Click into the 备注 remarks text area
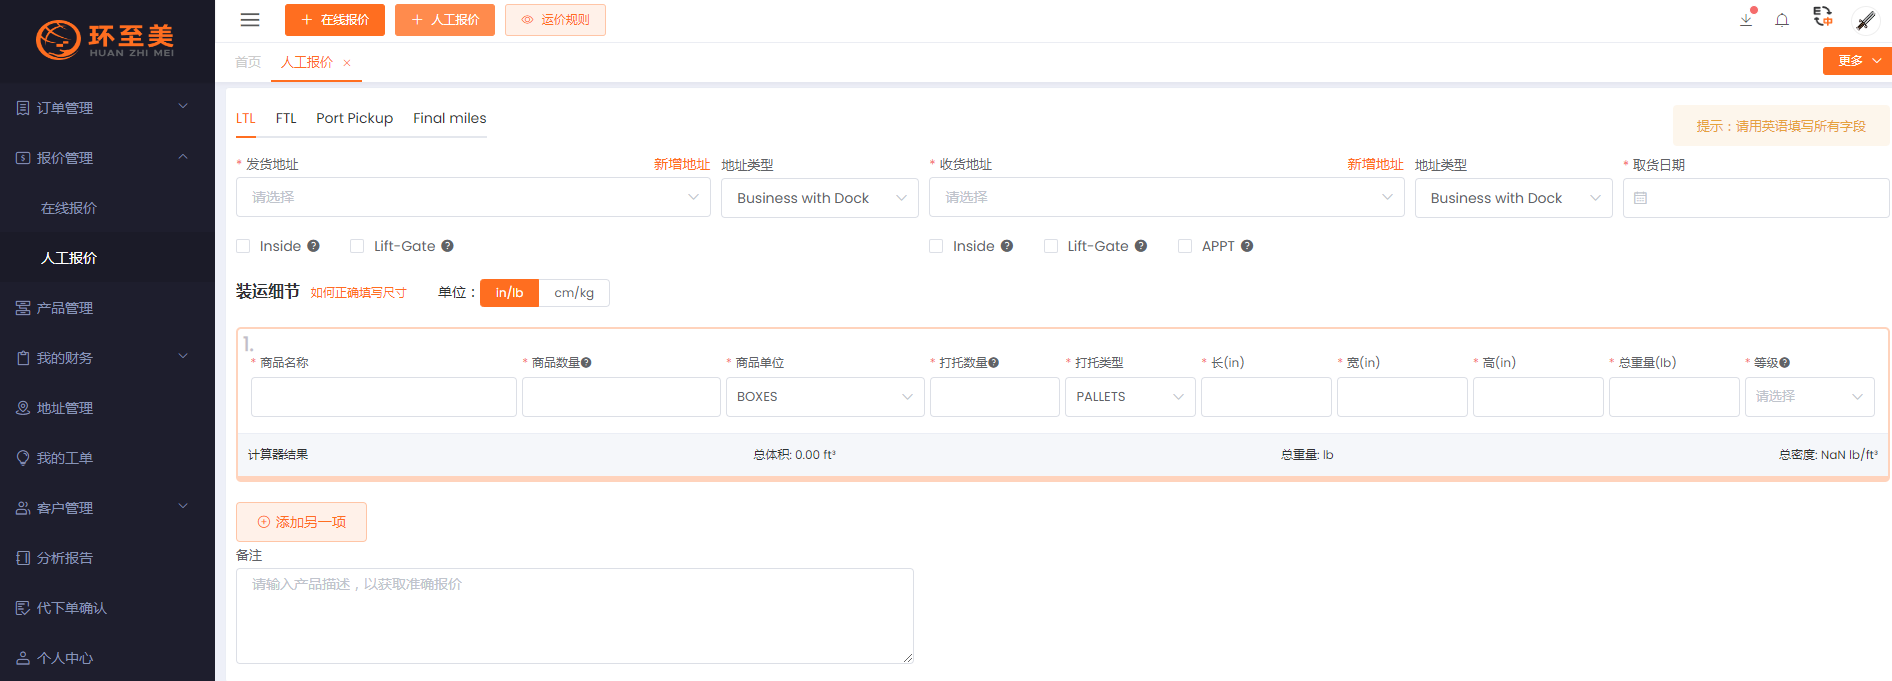 [574, 615]
